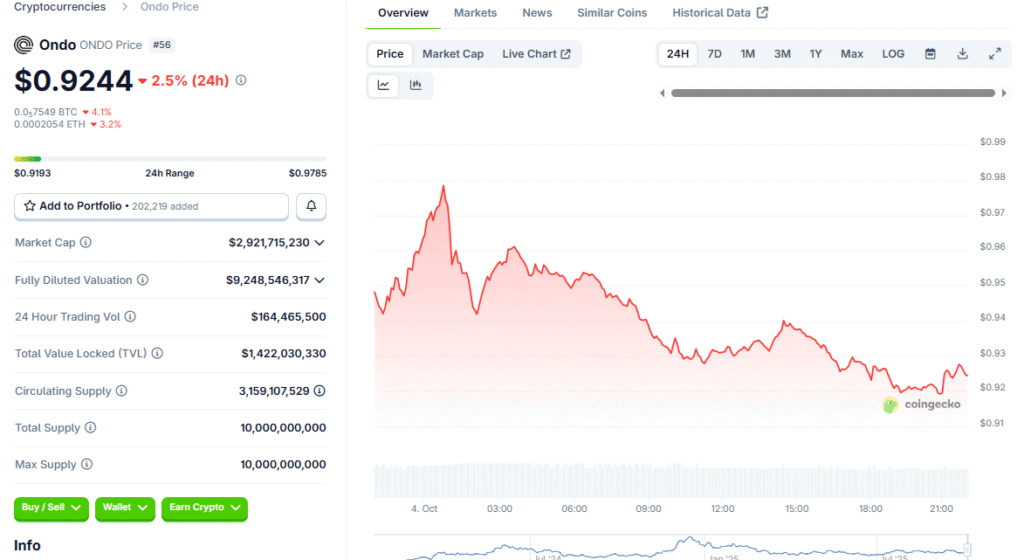The height and width of the screenshot is (560, 1024).
Task: Click Total Value Locked info icon
Action: click(x=157, y=354)
